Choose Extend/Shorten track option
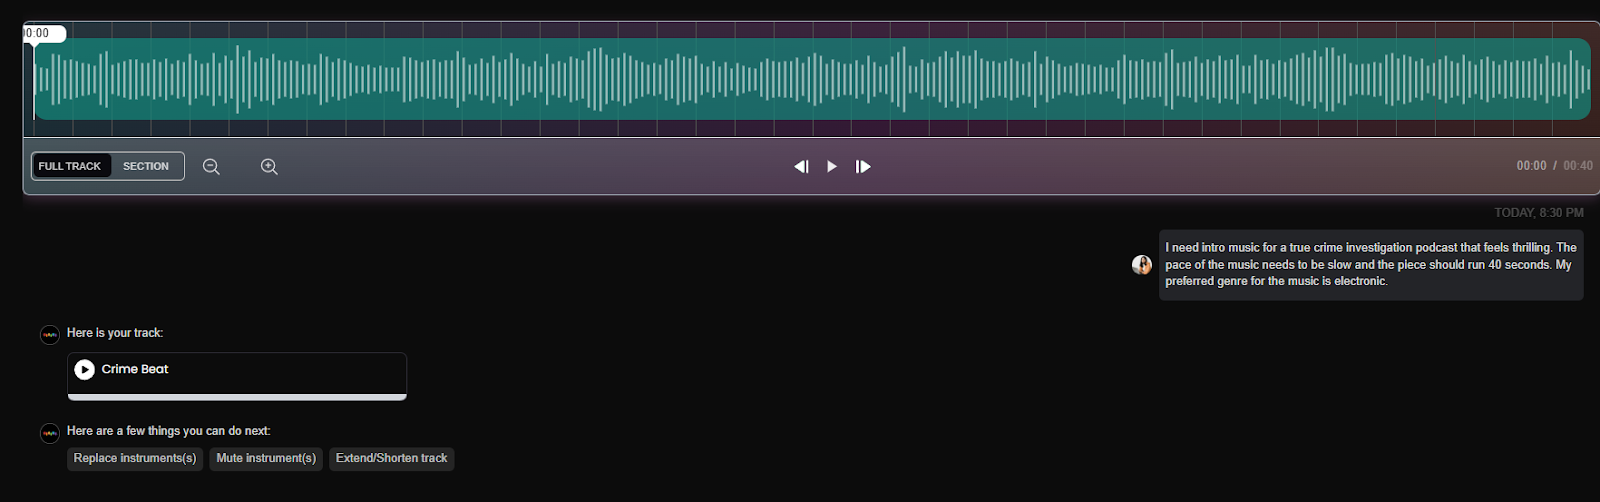This screenshot has height=502, width=1600. 391,459
